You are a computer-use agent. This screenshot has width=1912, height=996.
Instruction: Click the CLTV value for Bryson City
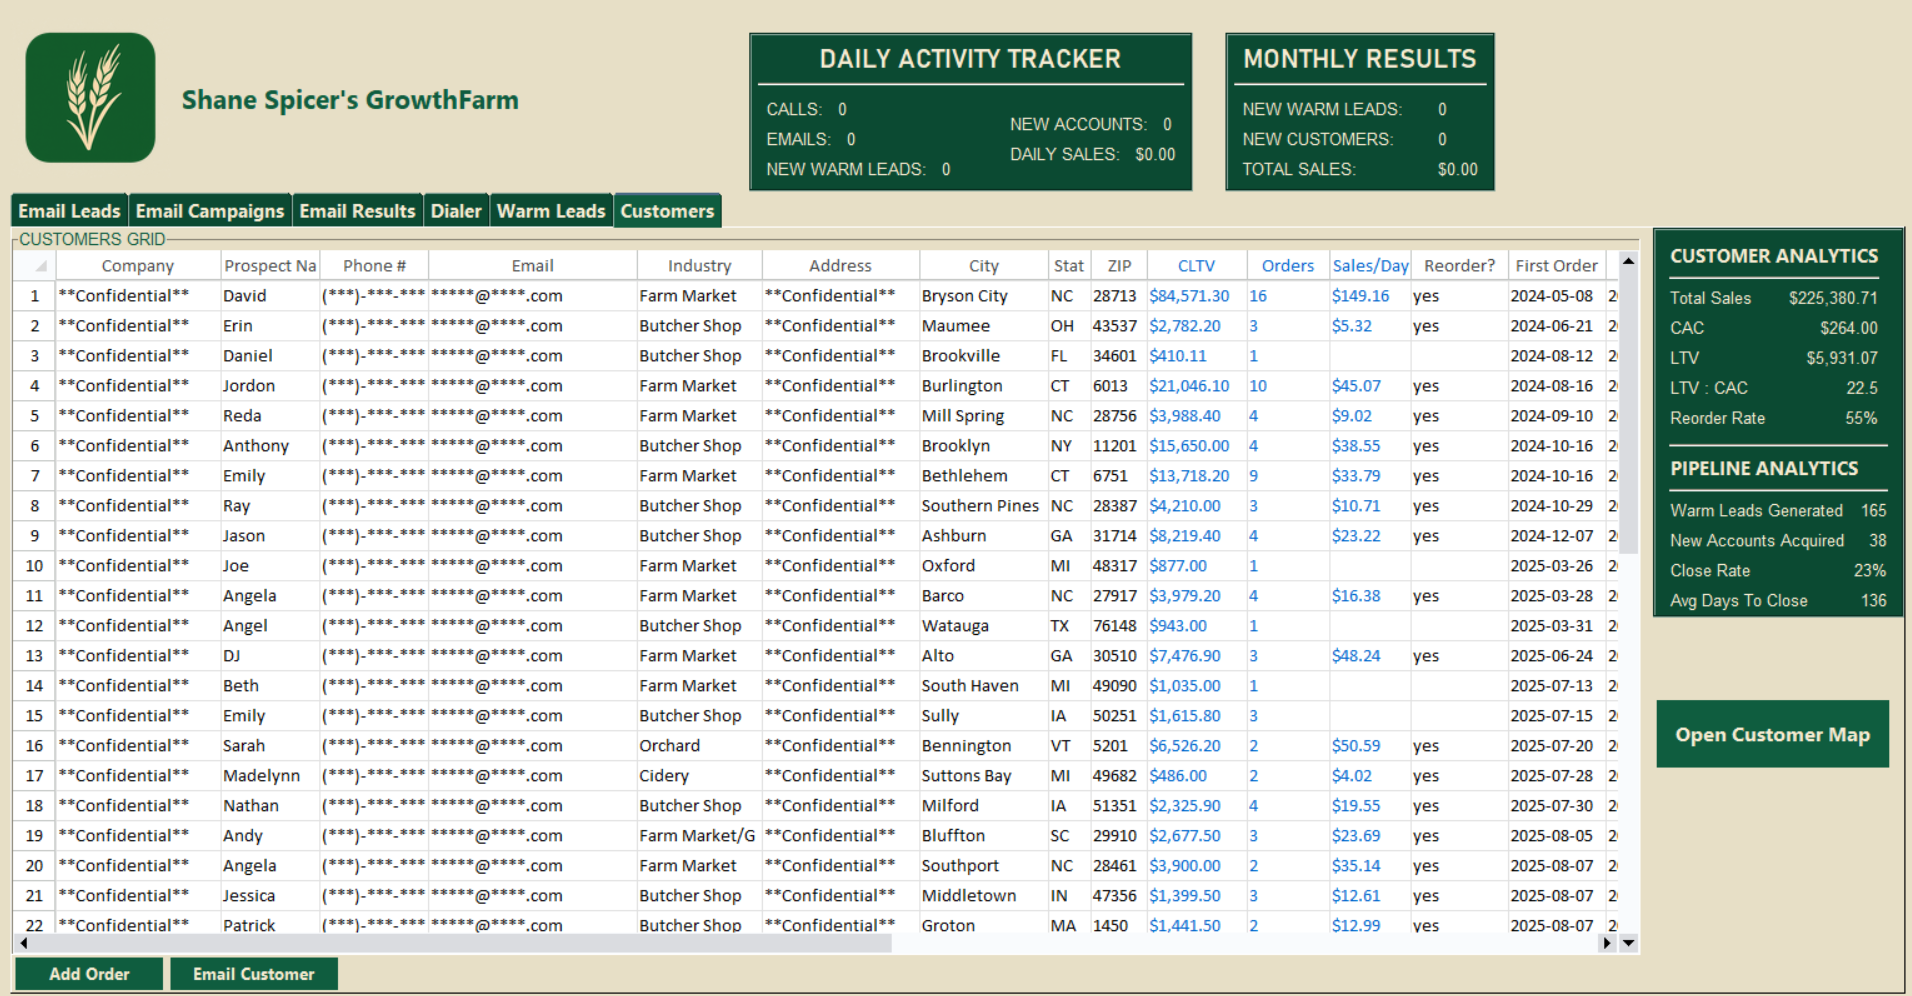1189,295
